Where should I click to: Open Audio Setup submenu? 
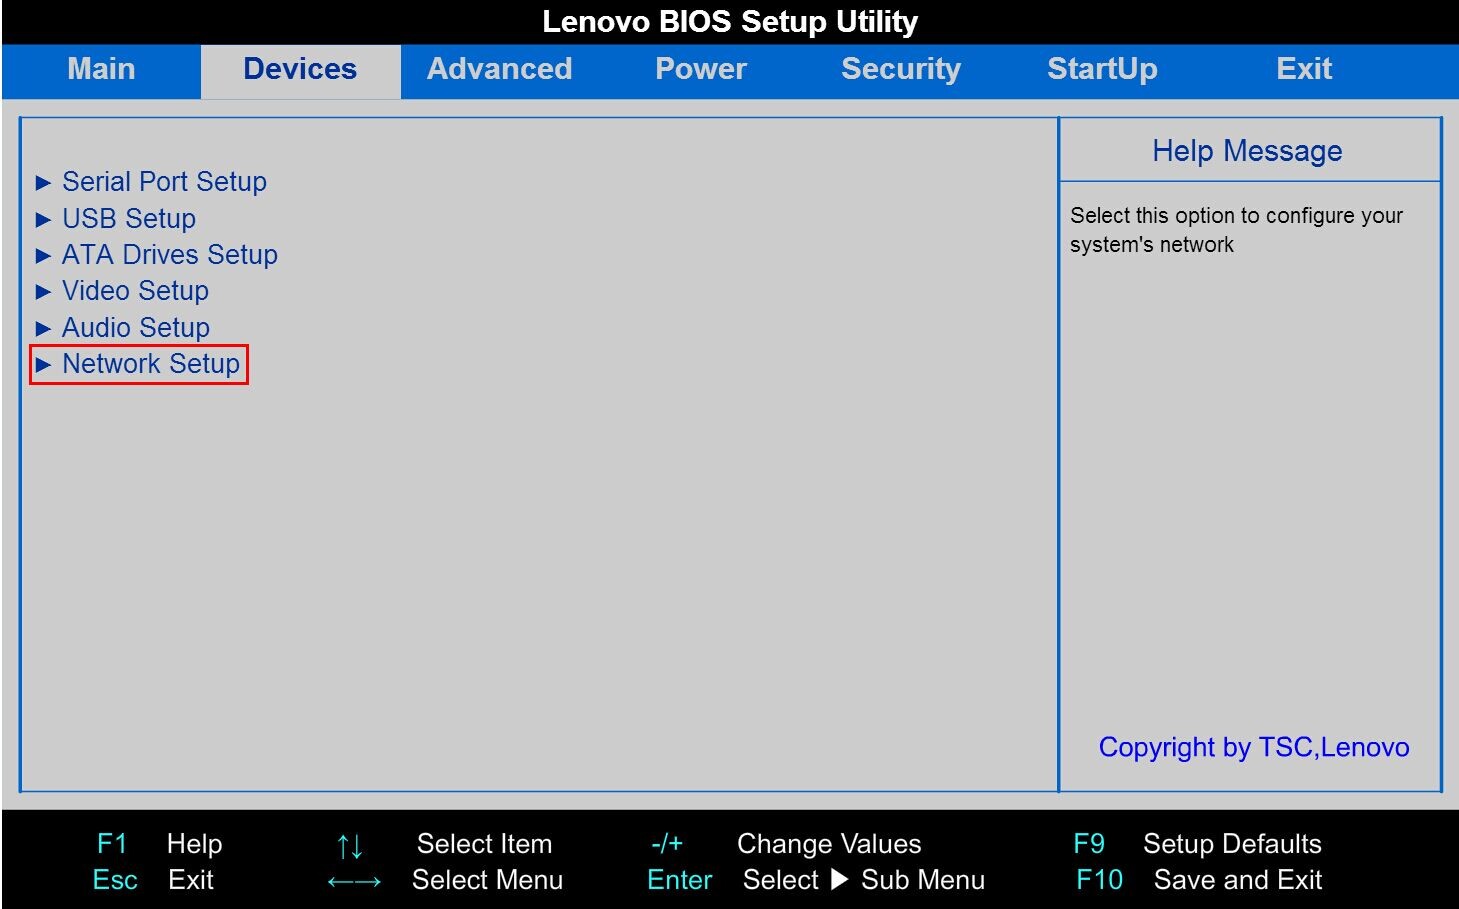point(136,328)
